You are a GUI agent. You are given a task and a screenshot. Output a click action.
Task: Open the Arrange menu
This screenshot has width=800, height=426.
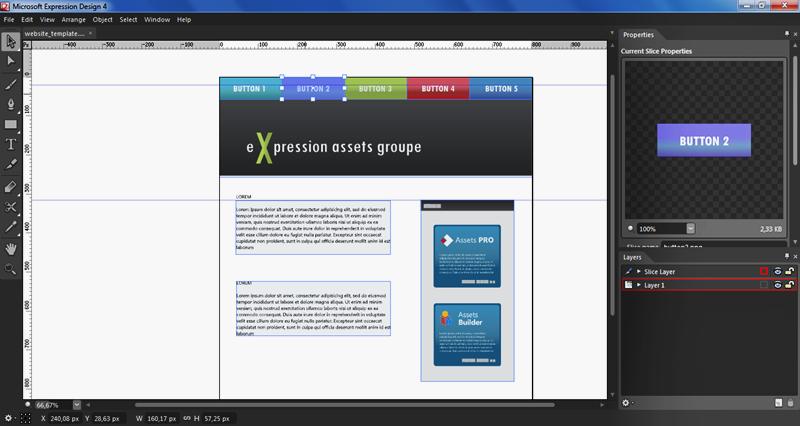pos(73,19)
